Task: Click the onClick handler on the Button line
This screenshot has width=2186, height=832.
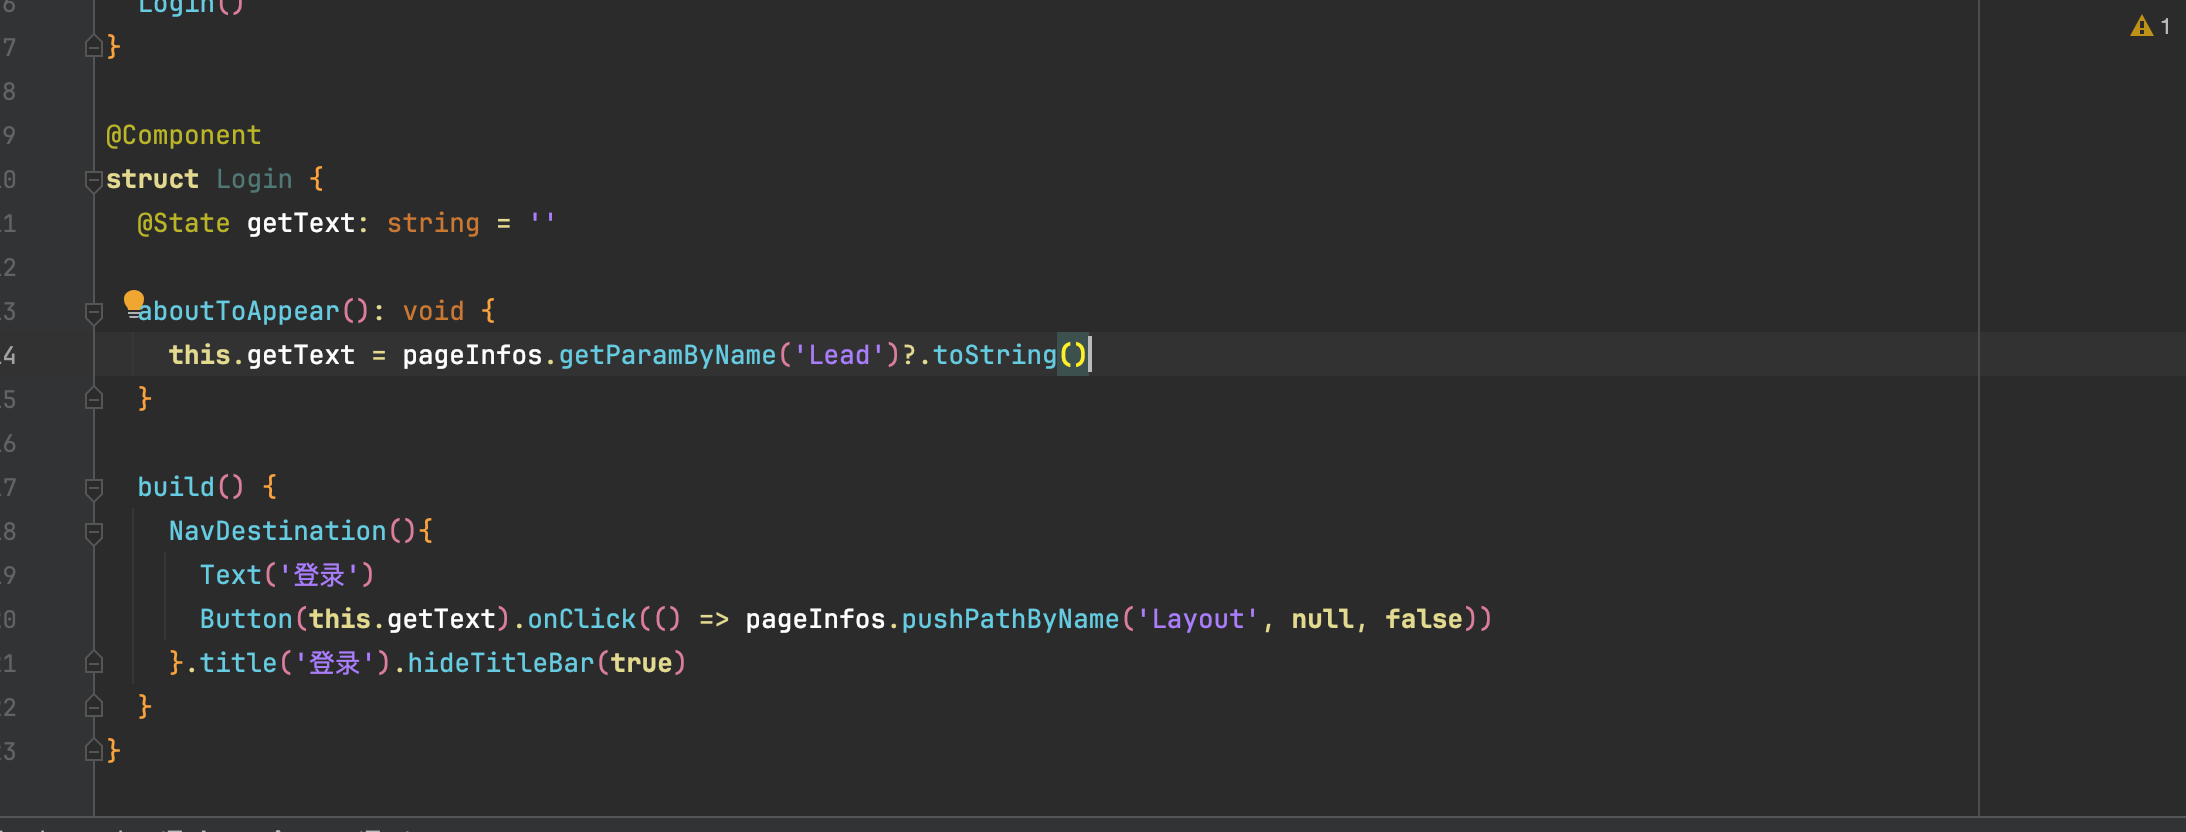Action: 581,619
